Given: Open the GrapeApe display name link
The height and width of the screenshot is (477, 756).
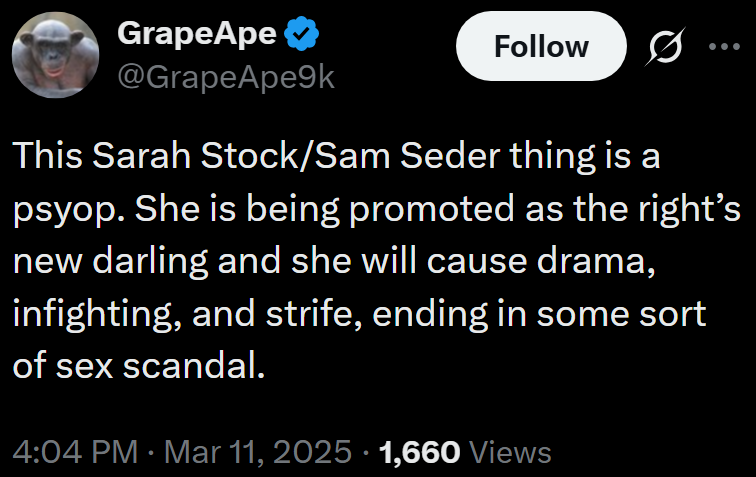Looking at the screenshot, I should pos(197,34).
